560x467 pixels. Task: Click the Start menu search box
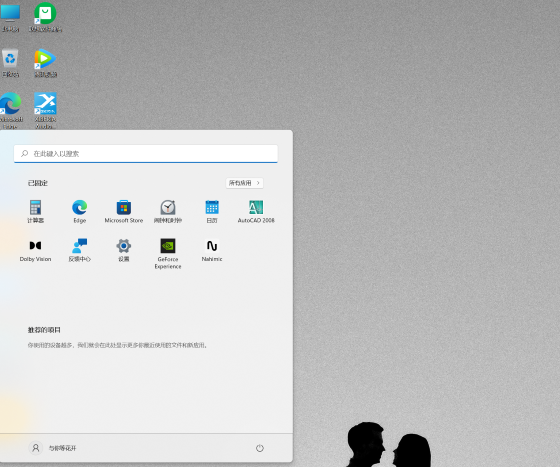pyautogui.click(x=146, y=154)
